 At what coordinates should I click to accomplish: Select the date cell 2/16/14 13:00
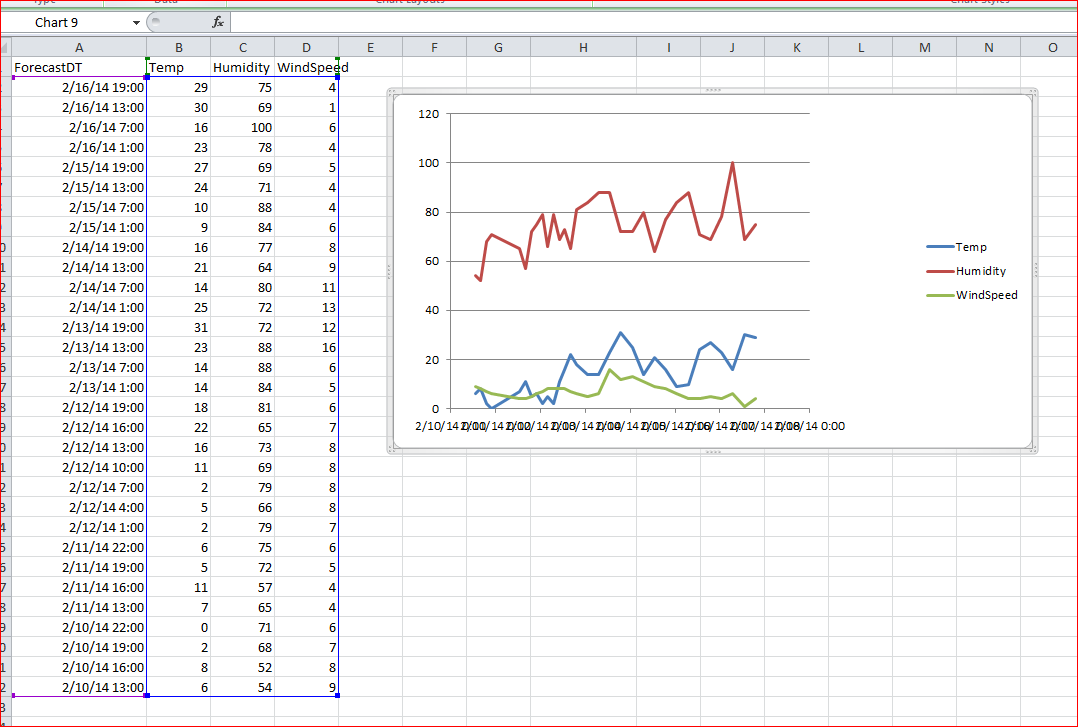79,107
